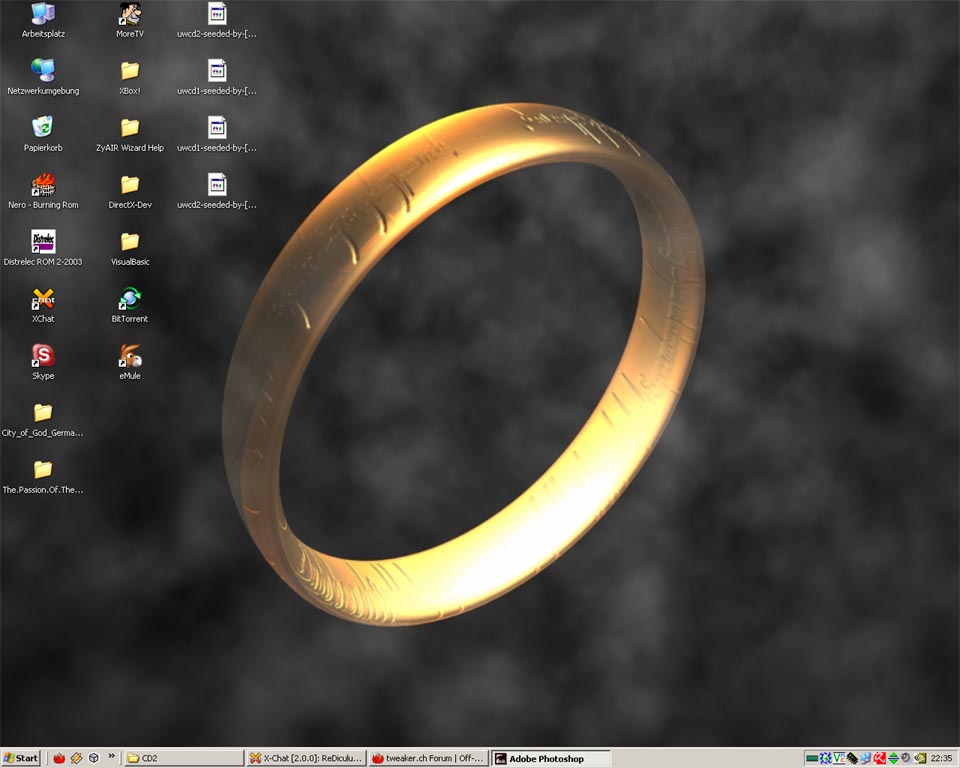
Task: Select the BitTorrent desktop icon
Action: 130,298
